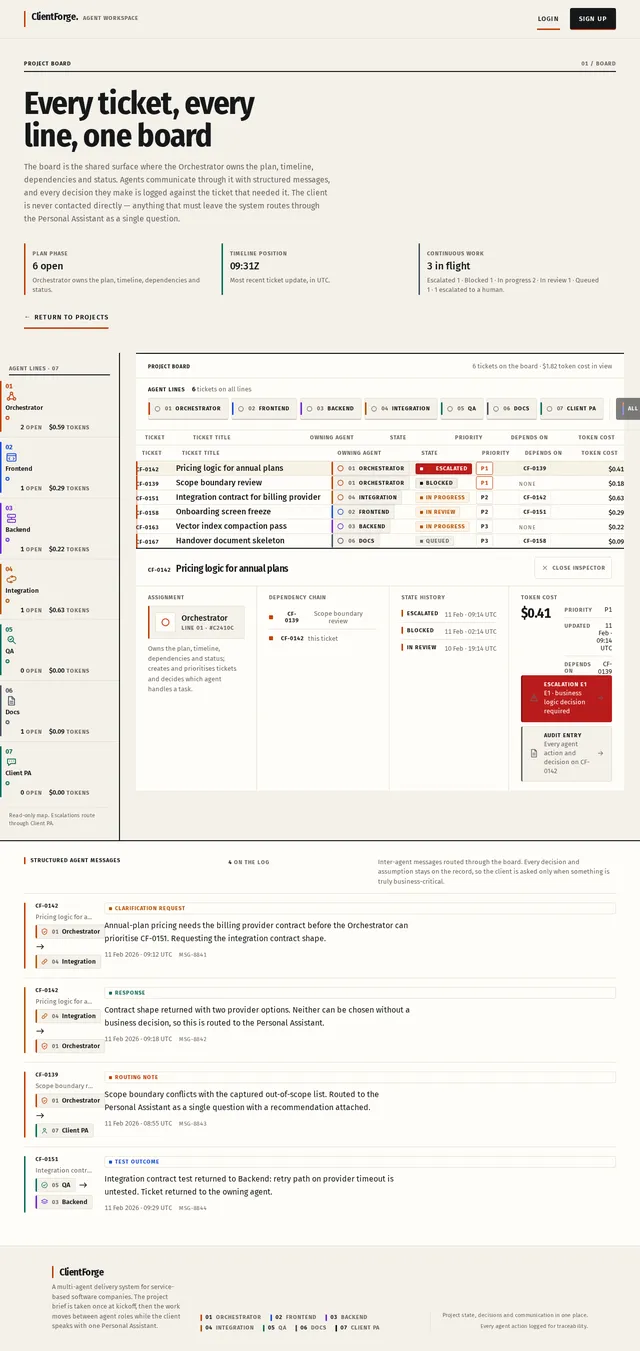This screenshot has height=1351, width=640.
Task: Toggle the 04 Integration agent line filter chip
Action: tap(400, 408)
